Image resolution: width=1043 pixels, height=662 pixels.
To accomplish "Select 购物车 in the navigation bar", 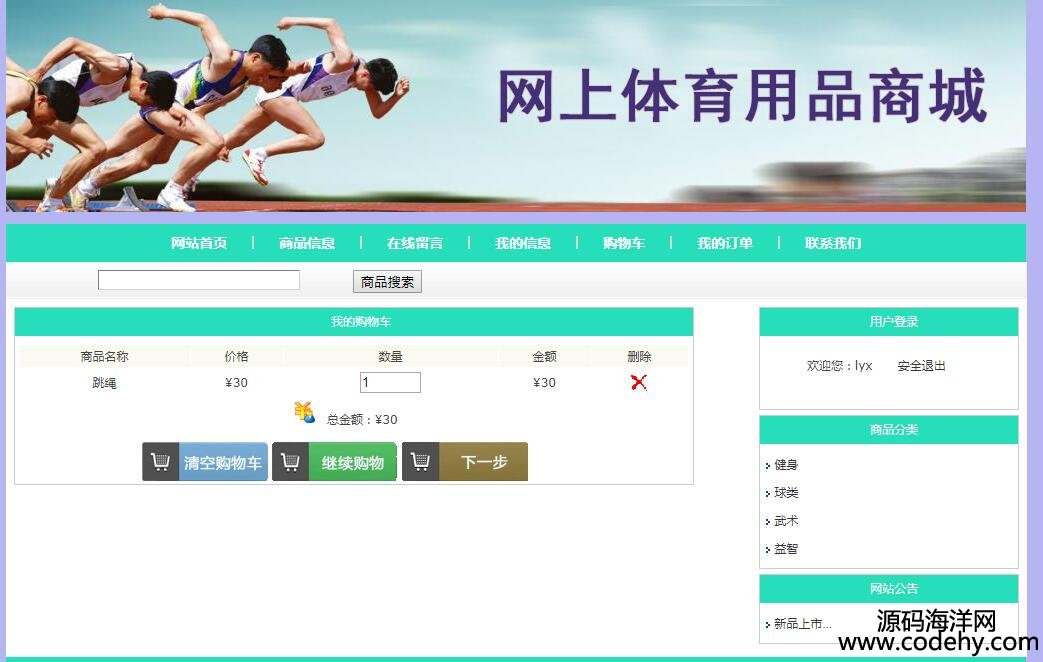I will pyautogui.click(x=624, y=243).
